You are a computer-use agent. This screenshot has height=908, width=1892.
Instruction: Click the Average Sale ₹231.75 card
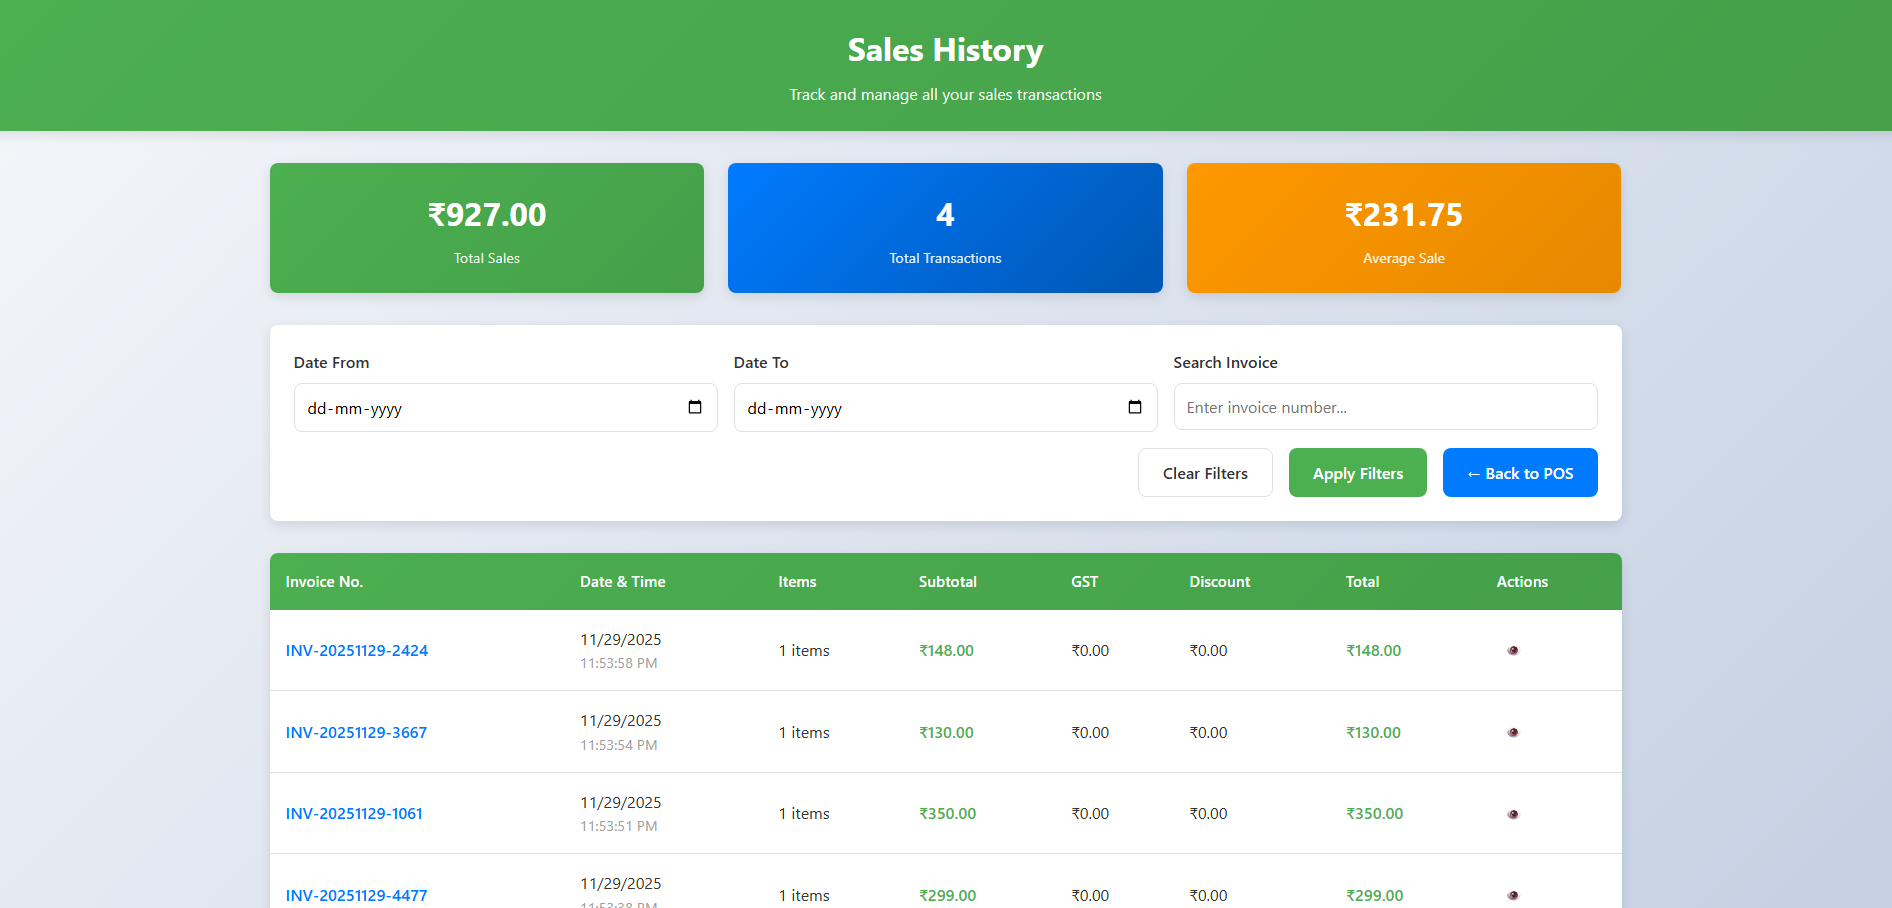click(x=1403, y=228)
